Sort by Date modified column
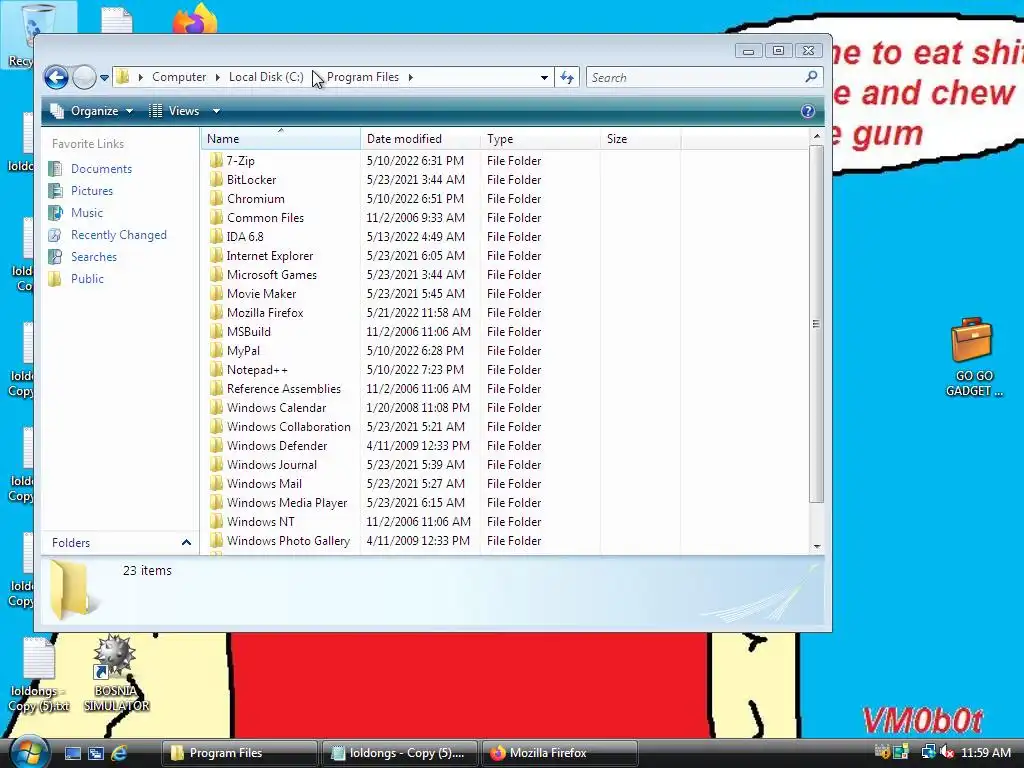This screenshot has height=768, width=1024. (x=420, y=138)
